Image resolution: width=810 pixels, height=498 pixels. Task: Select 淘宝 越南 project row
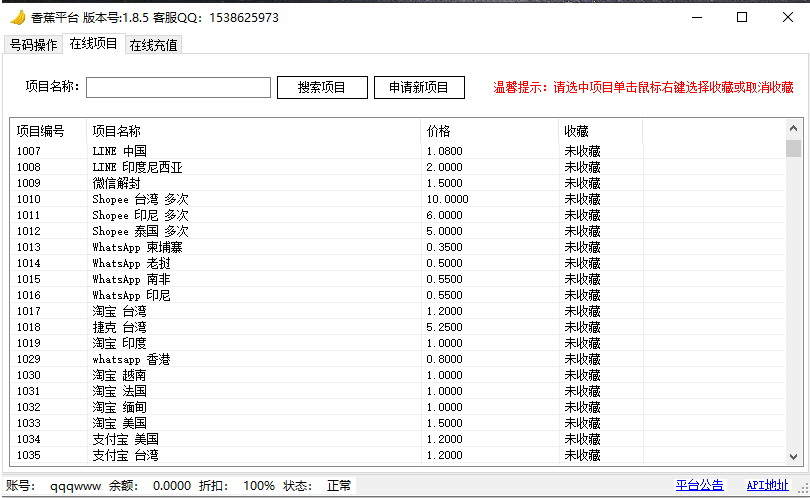[398, 375]
